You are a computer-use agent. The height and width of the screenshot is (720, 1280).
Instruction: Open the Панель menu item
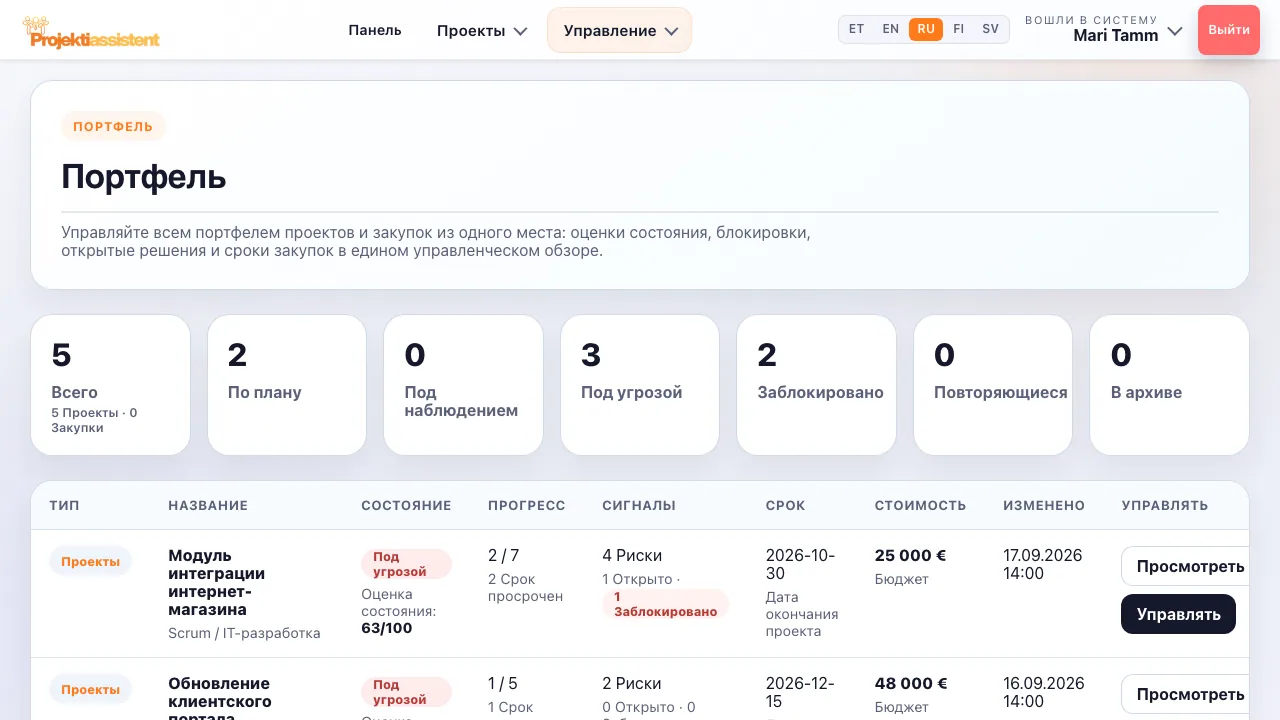pyautogui.click(x=375, y=30)
